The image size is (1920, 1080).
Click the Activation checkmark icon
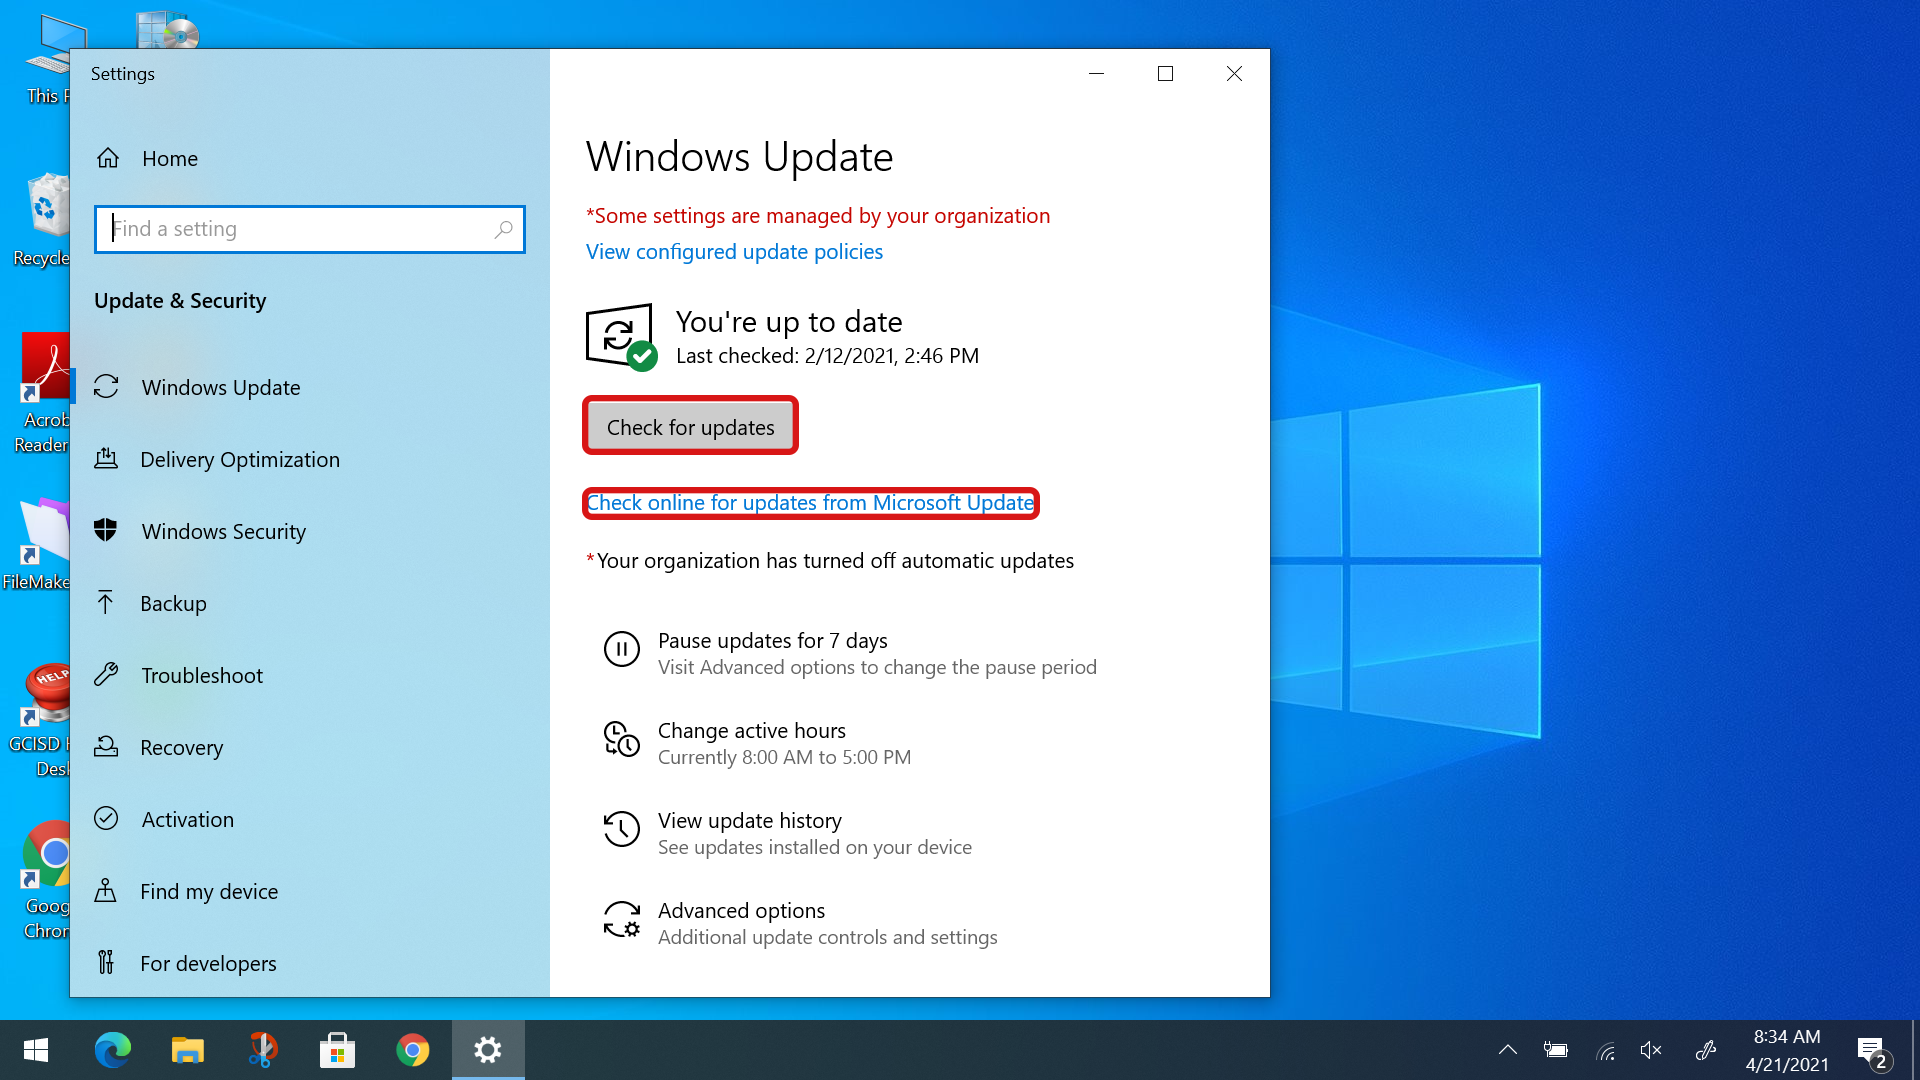coord(108,819)
